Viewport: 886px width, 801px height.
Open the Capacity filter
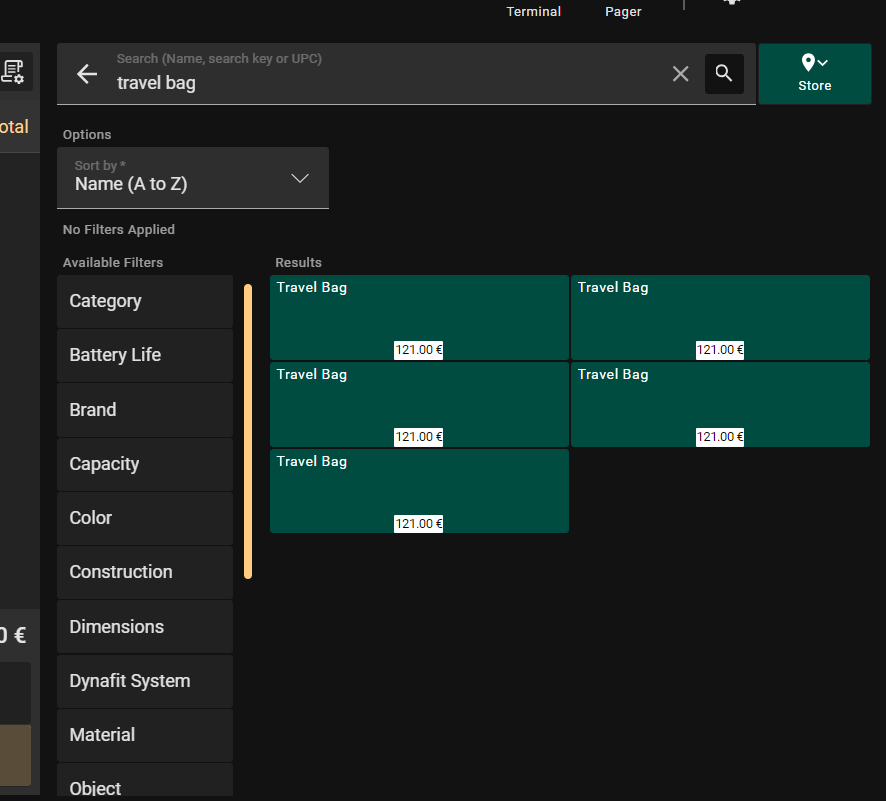(x=145, y=464)
